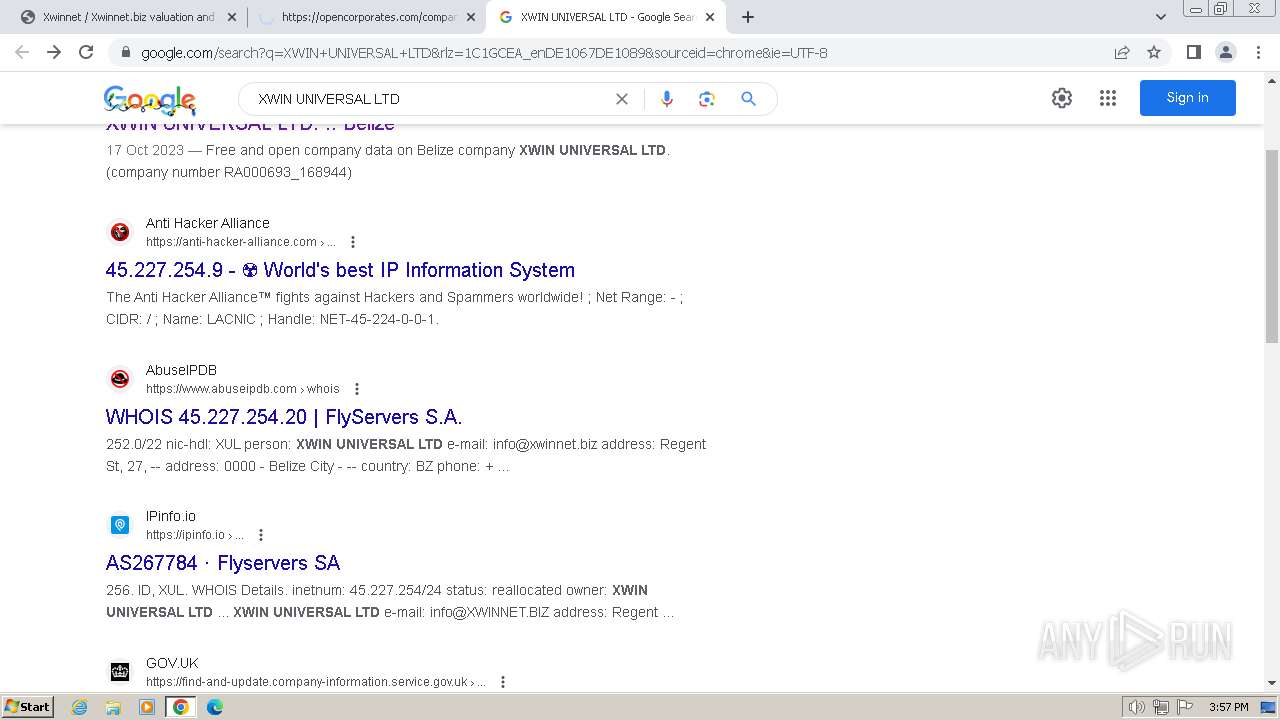Click www.abuseipdb.com whois URL
The width and height of the screenshot is (1280, 720).
coord(243,389)
